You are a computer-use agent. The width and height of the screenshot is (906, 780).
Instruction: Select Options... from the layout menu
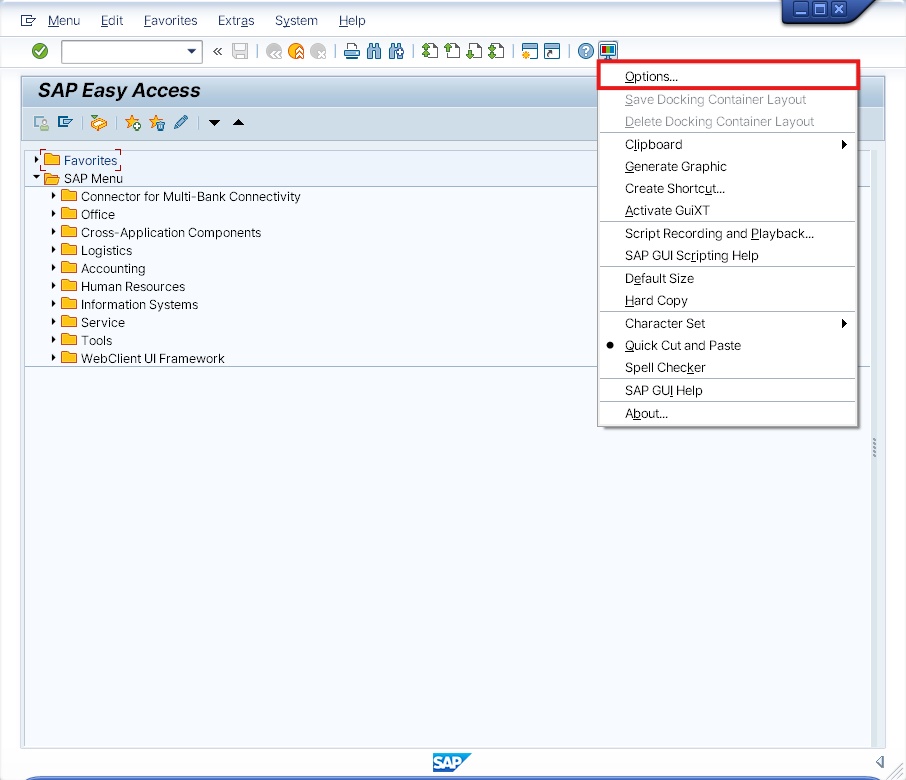pos(727,76)
